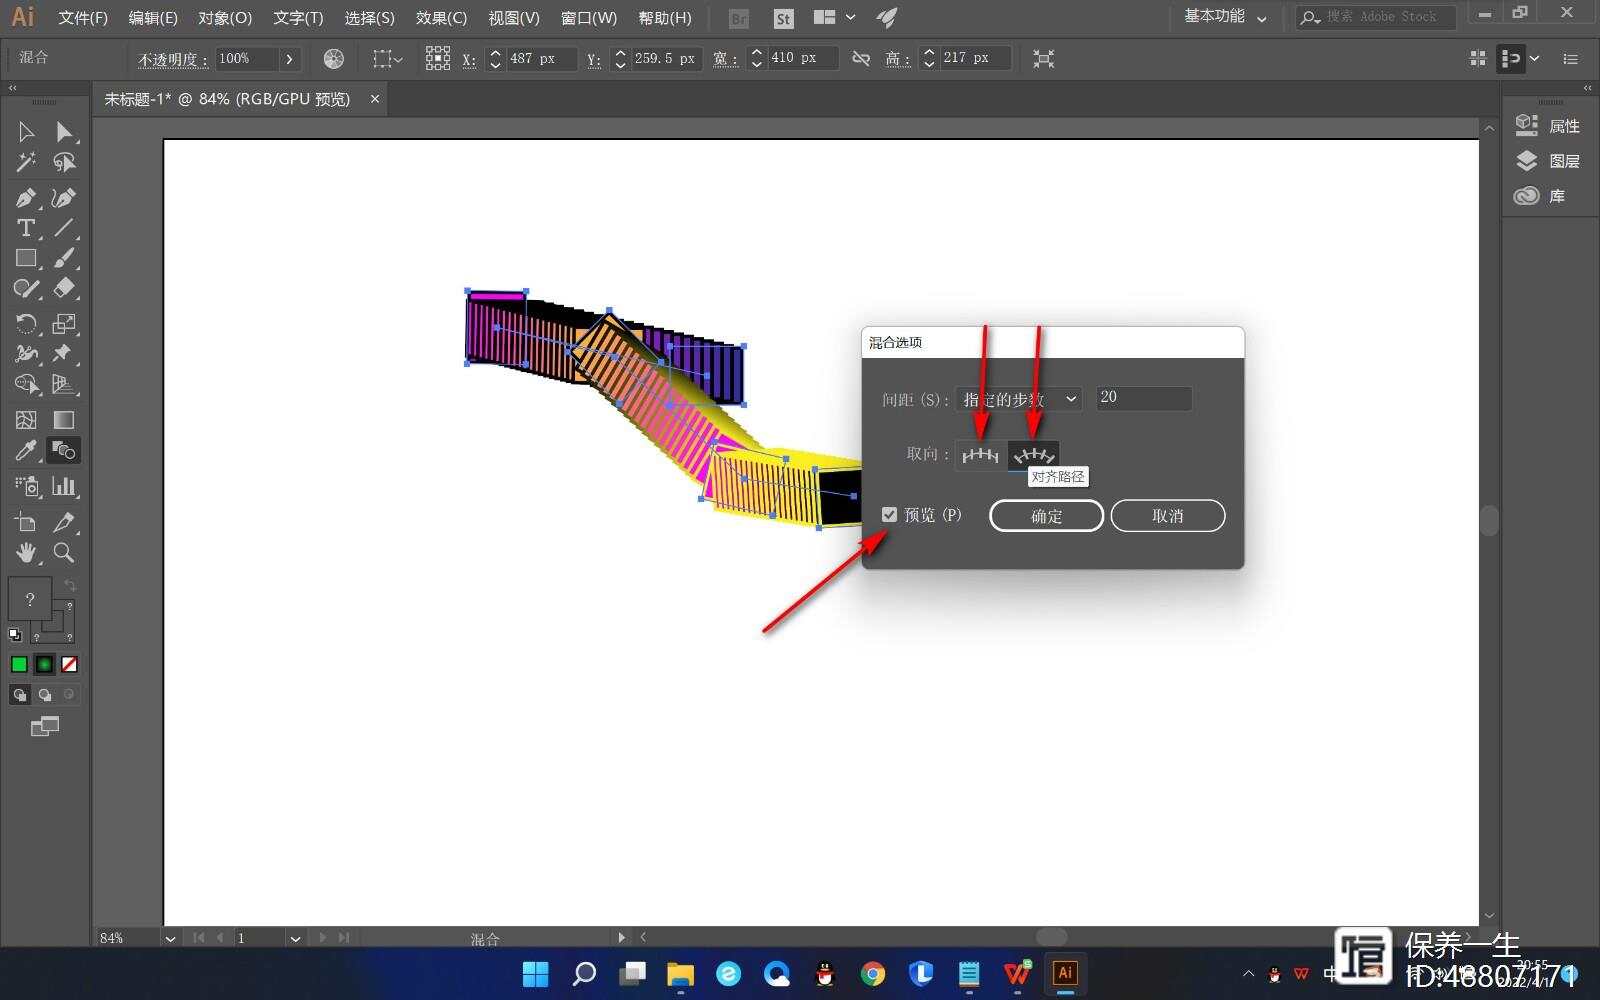Open the Object menu

[225, 18]
